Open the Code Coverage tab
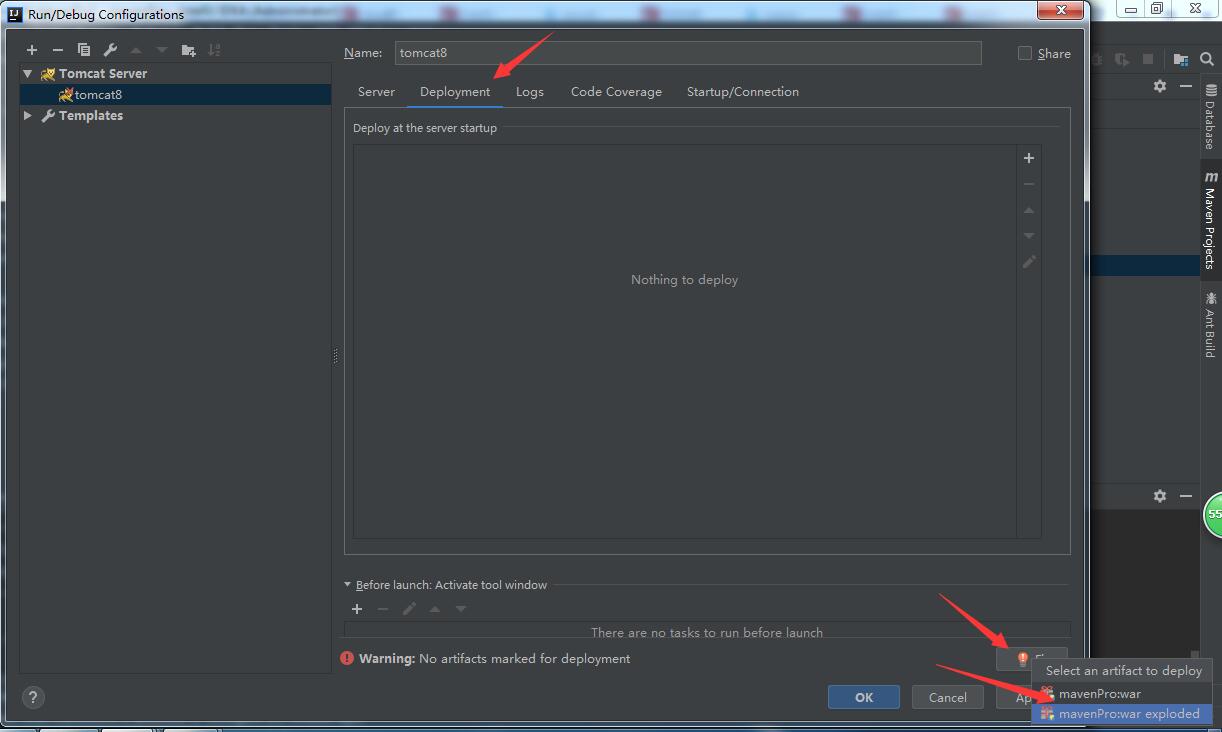The image size is (1222, 732). 616,92
